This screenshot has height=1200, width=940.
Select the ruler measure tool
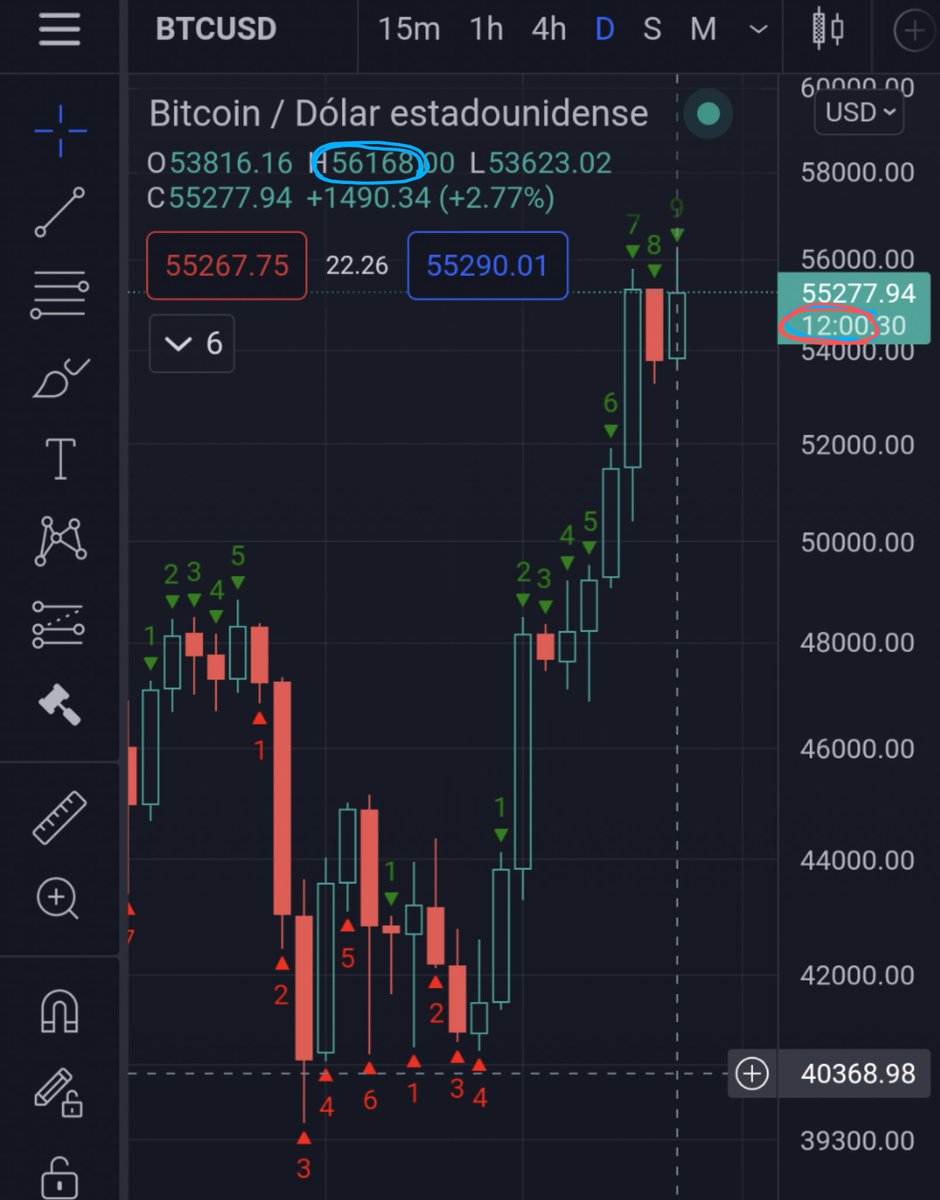point(60,817)
